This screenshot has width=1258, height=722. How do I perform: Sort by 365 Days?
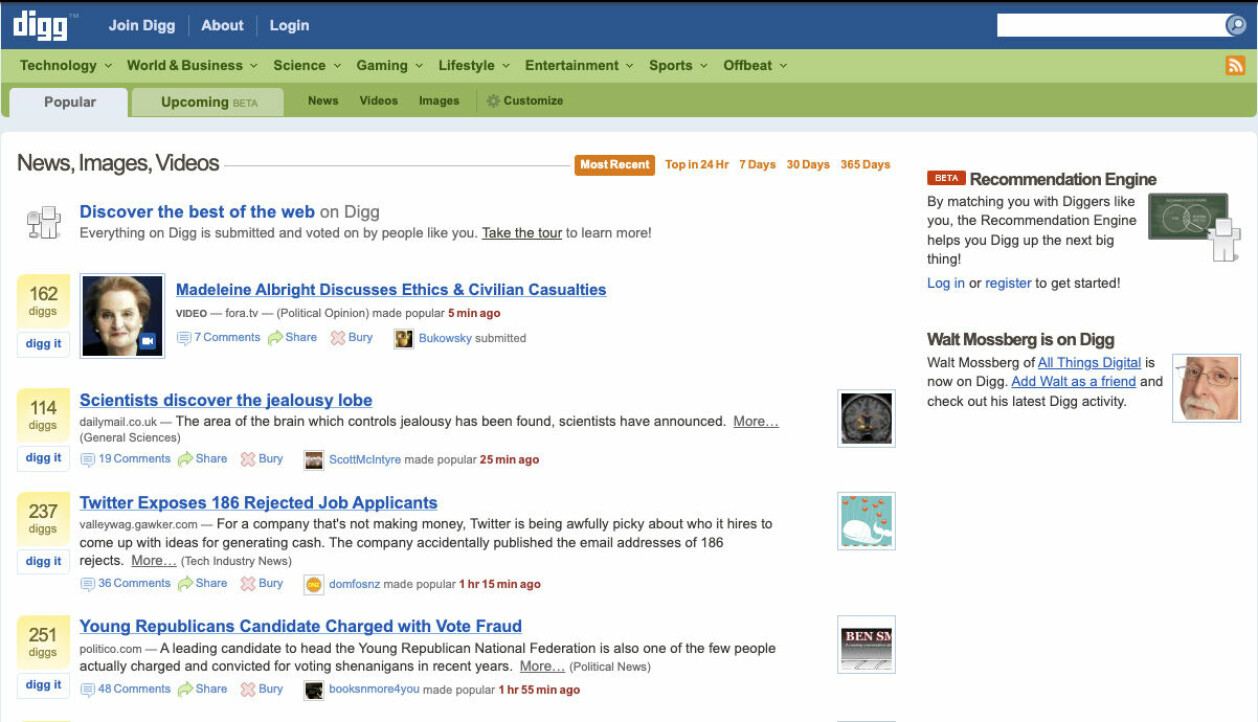pyautogui.click(x=866, y=165)
